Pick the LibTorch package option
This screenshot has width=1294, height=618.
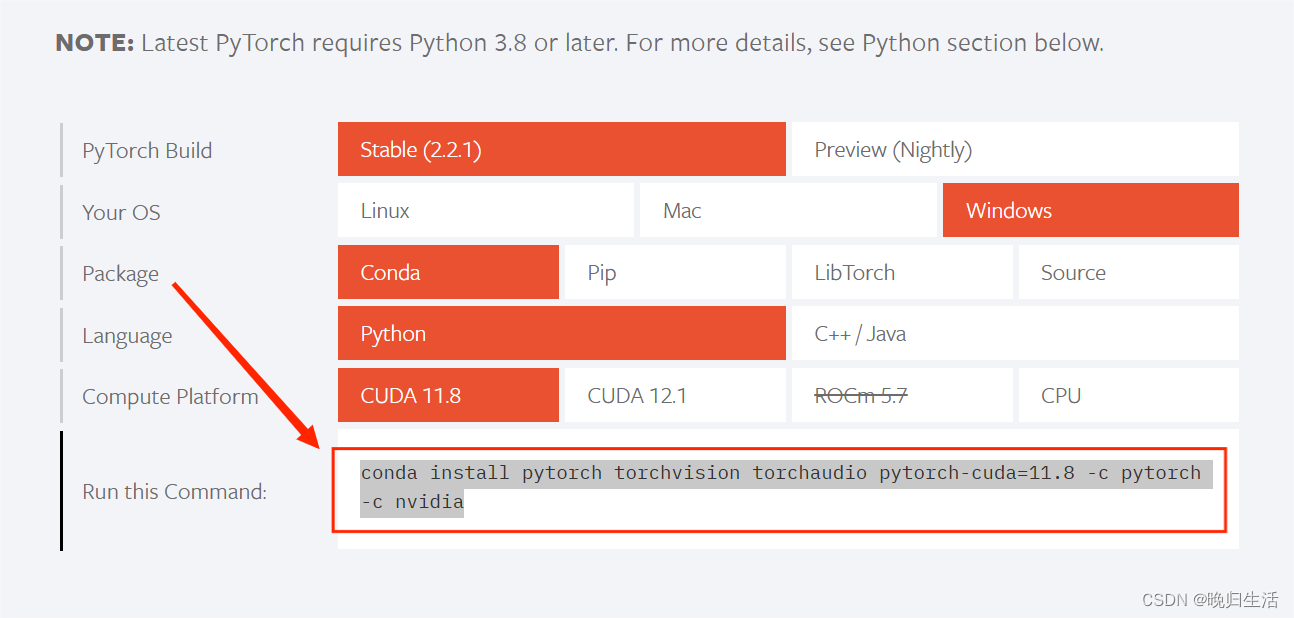pos(902,272)
